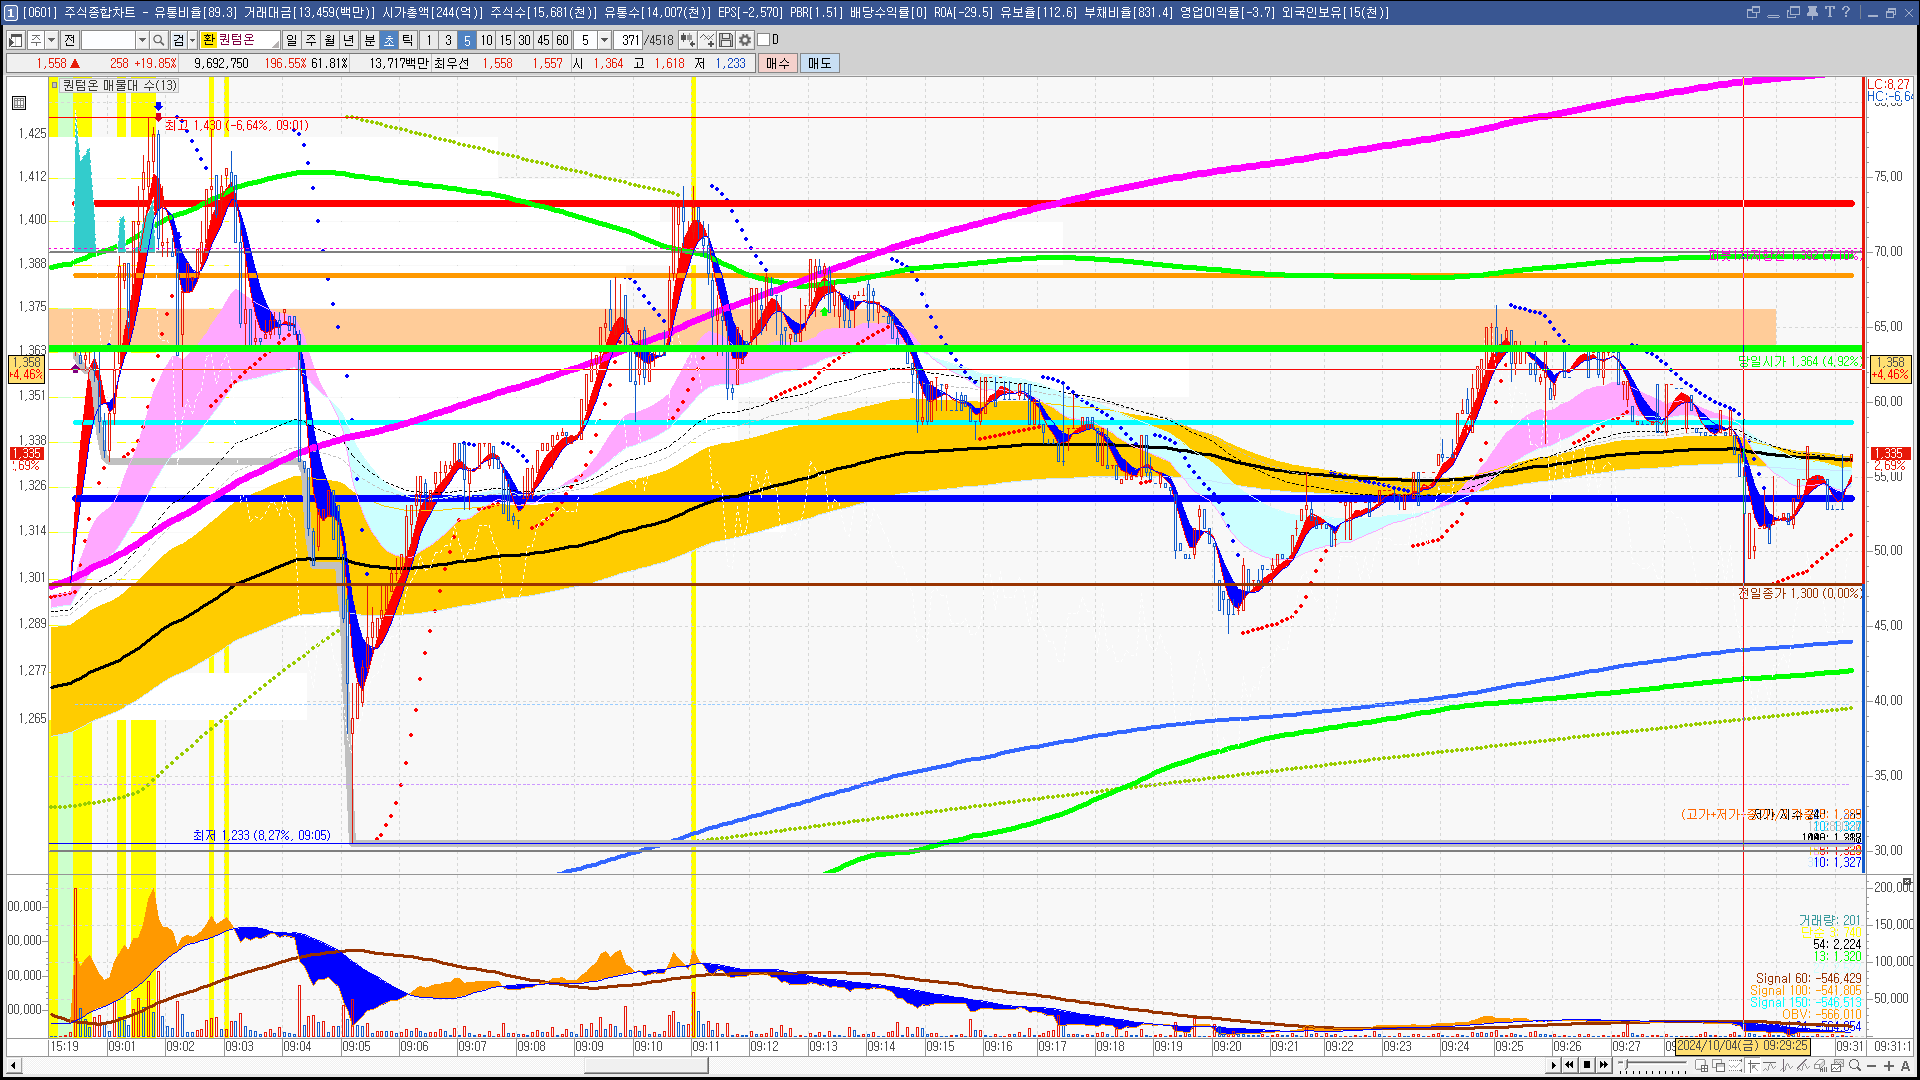Click the zoom-in plus icon
Screen dimensions: 1920x1080
click(x=1889, y=1066)
